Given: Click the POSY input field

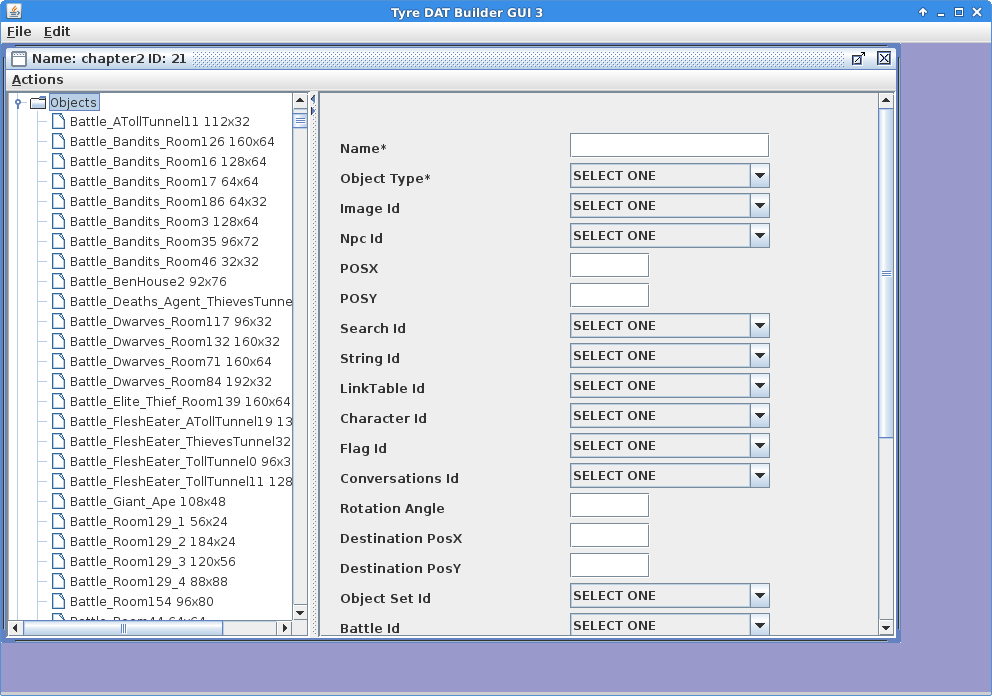Looking at the screenshot, I should (609, 295).
